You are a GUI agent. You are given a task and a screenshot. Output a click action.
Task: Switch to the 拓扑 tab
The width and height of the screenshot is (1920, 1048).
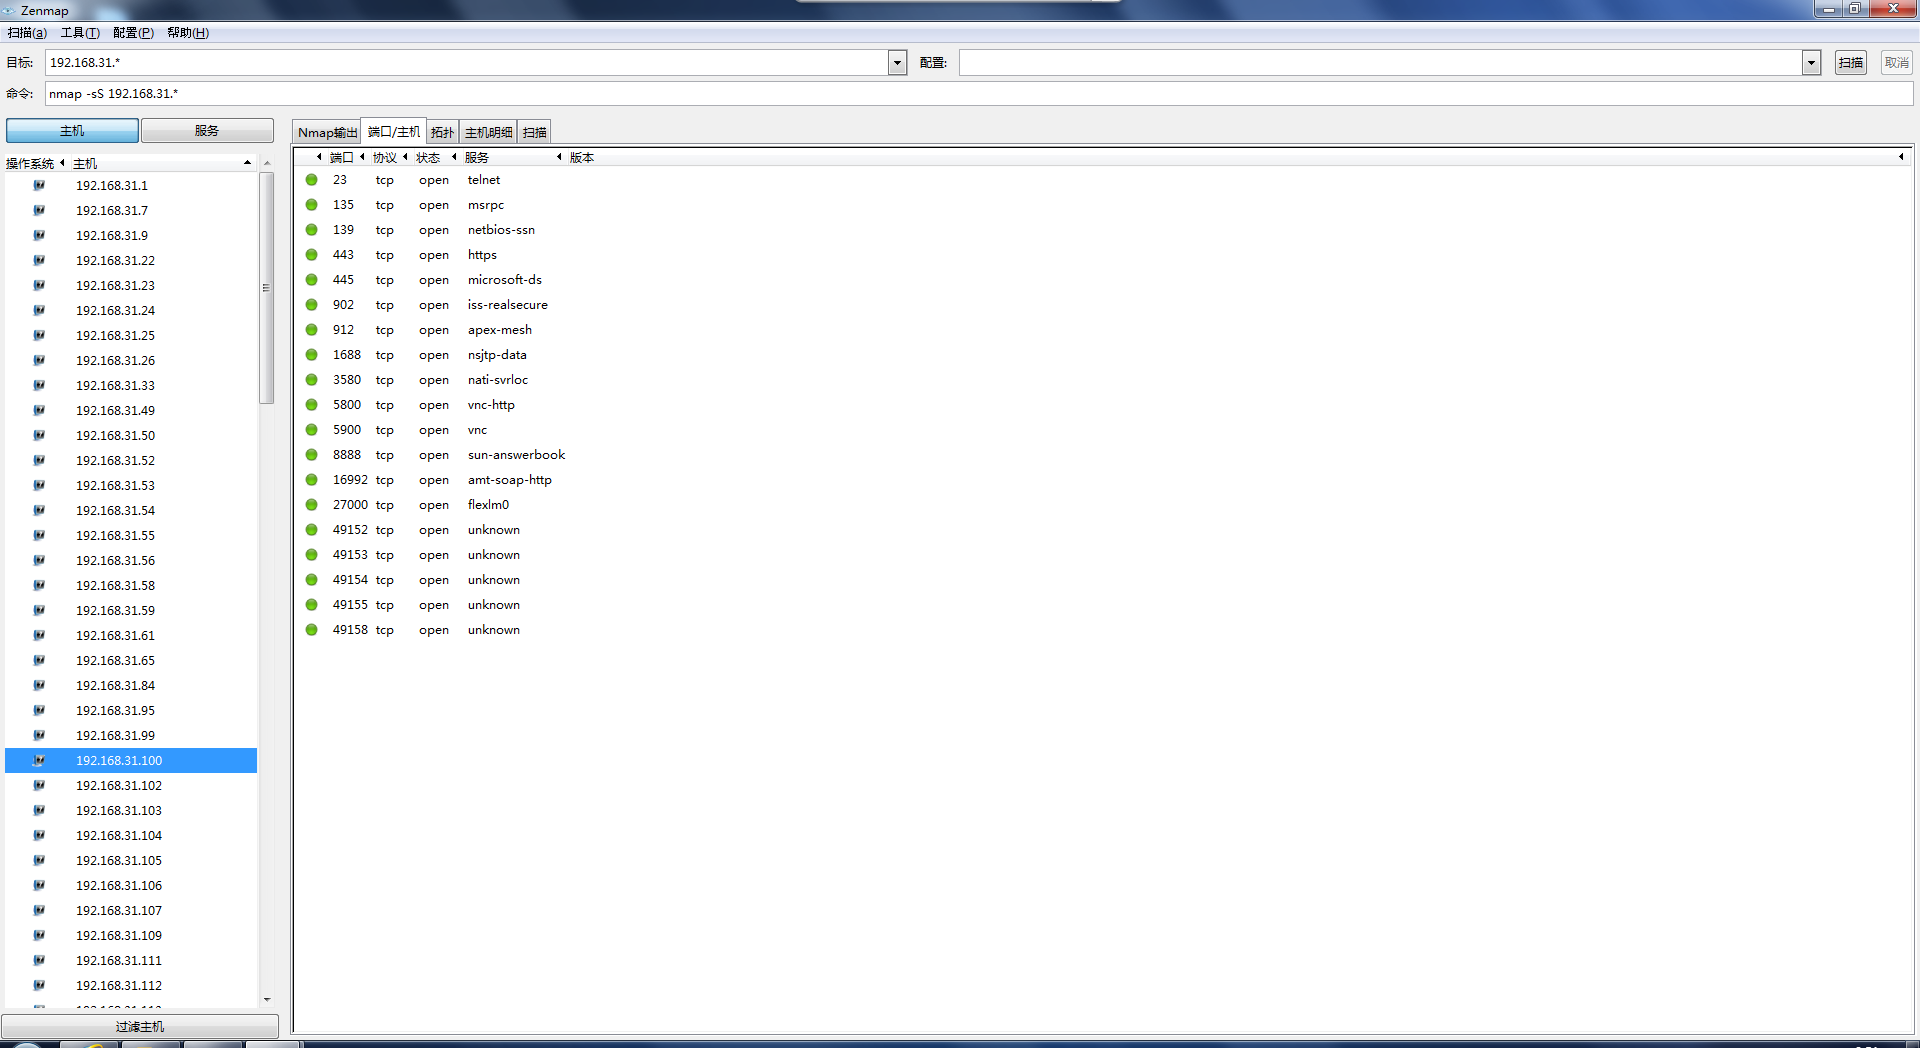[442, 132]
